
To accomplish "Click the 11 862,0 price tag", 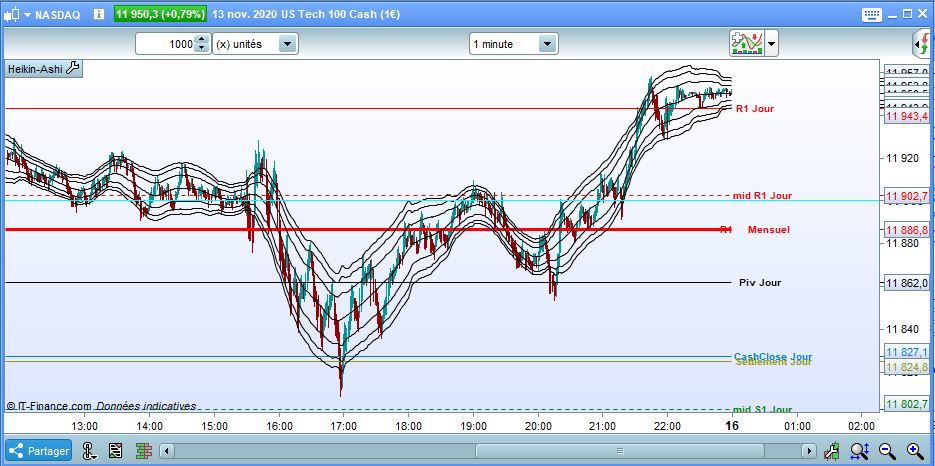I will pos(906,283).
